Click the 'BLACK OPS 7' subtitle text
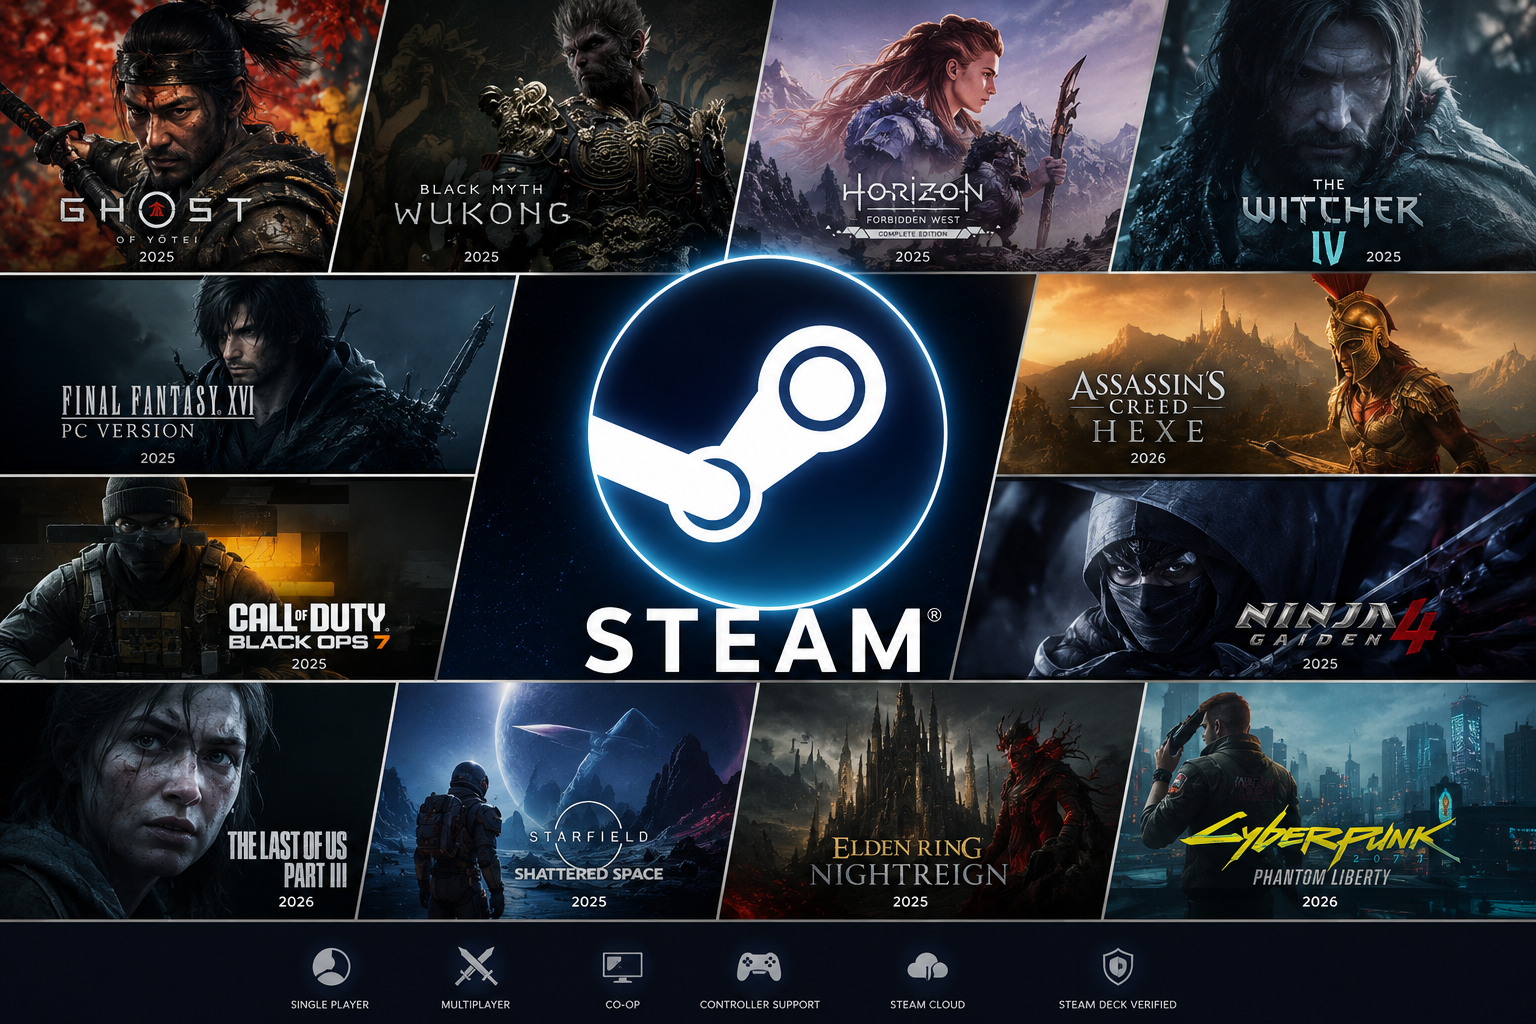 (x=309, y=642)
